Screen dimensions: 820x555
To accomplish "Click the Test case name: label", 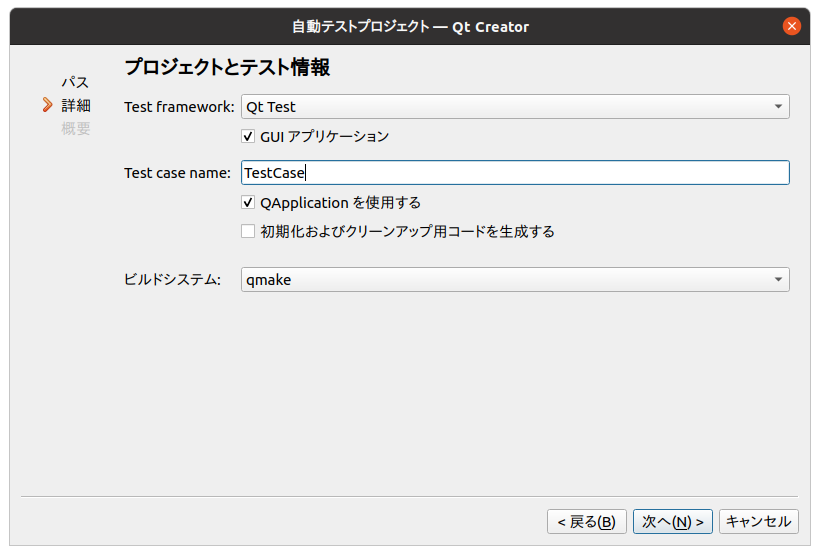I will [x=177, y=173].
